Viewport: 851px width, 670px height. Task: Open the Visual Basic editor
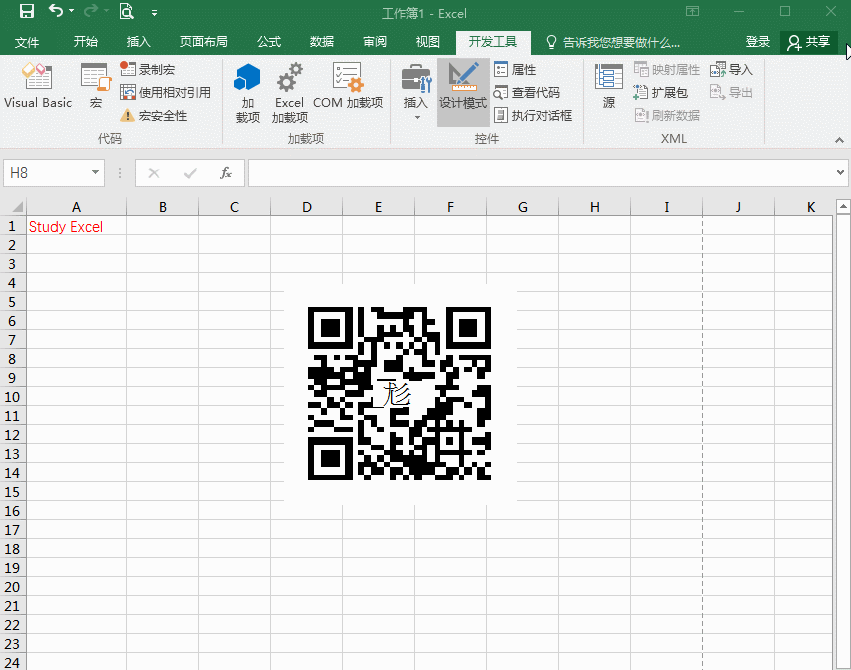[x=37, y=85]
